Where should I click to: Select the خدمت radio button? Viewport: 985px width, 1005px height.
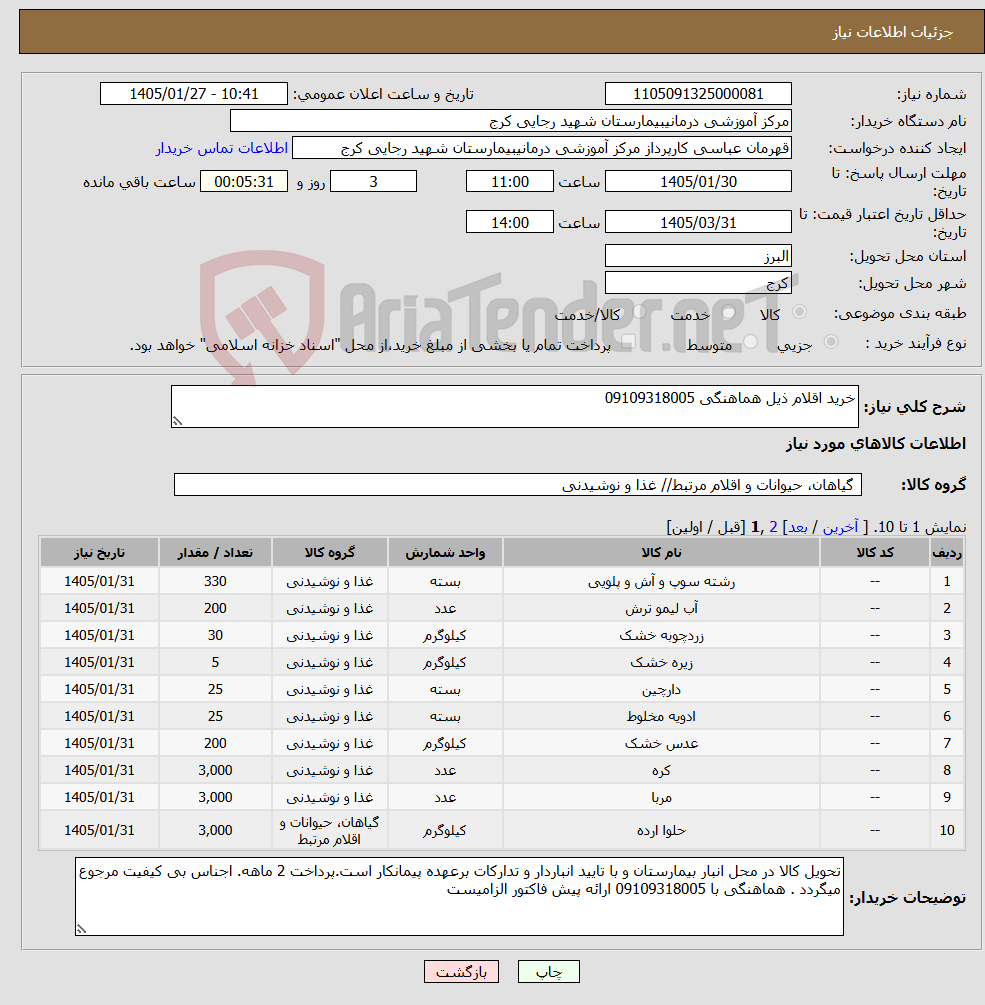click(728, 312)
